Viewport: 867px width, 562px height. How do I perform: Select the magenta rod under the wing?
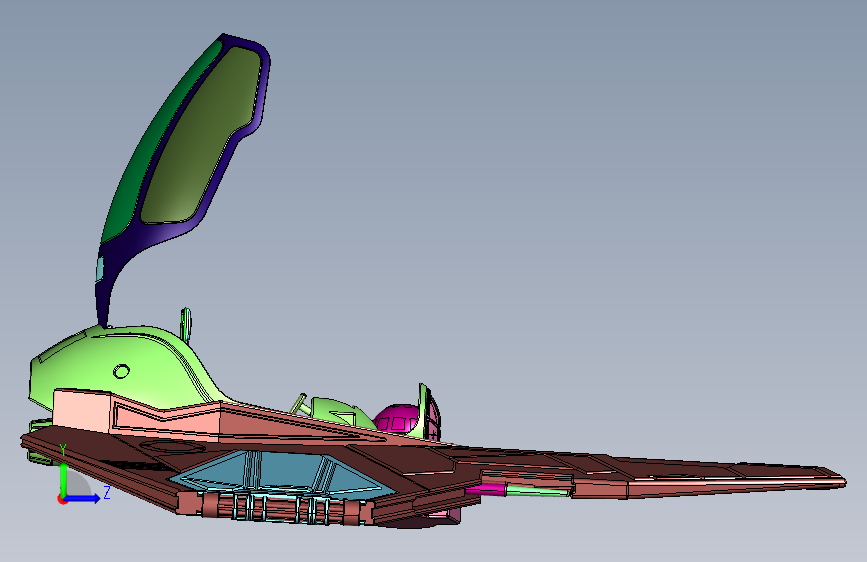(485, 488)
